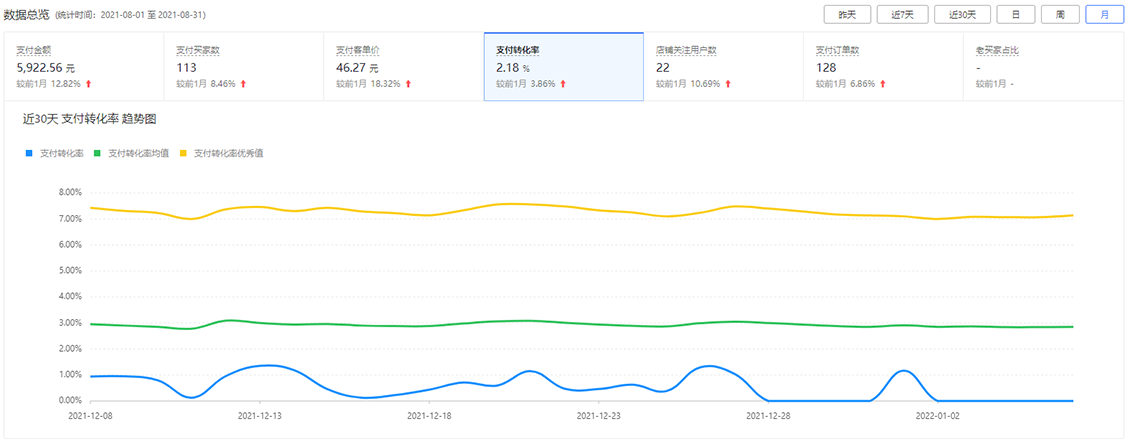Switch to 周 granularity
This screenshot has width=1130, height=439.
[x=1060, y=14]
